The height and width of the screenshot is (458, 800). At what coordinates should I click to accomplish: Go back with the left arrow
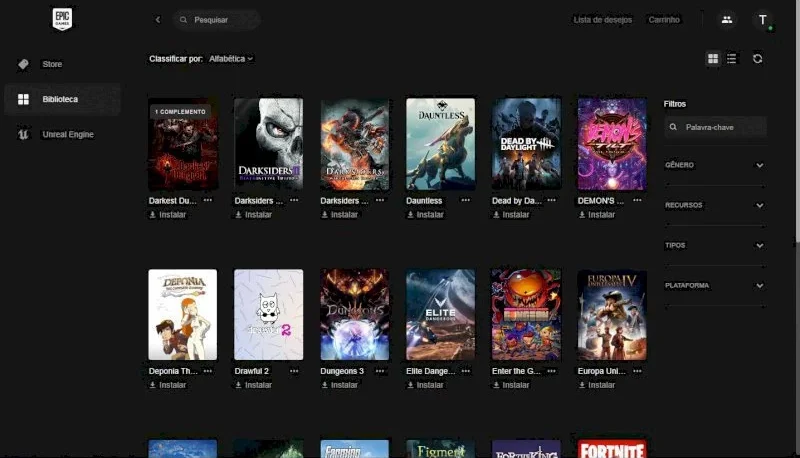[158, 20]
